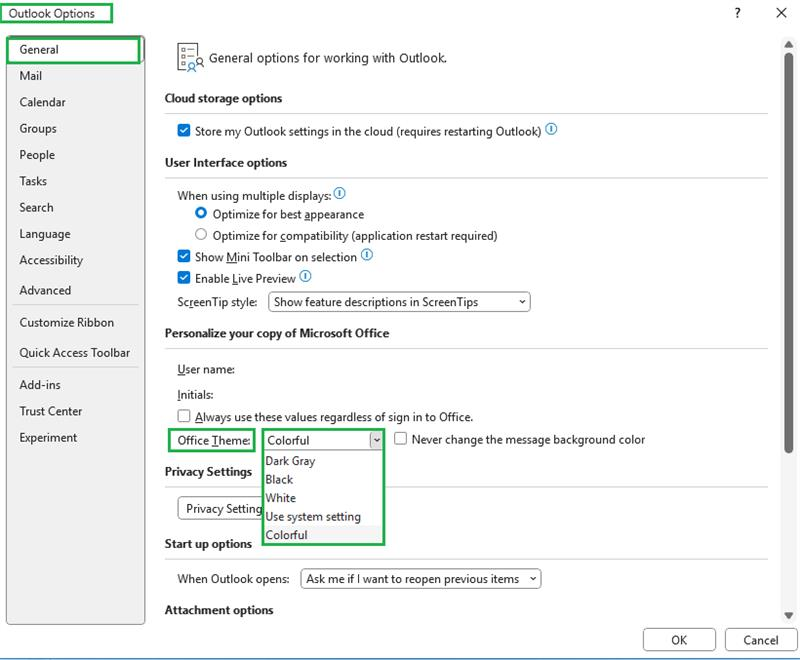Click the Privacy Settings button
The height and width of the screenshot is (660, 800).
[x=220, y=509]
